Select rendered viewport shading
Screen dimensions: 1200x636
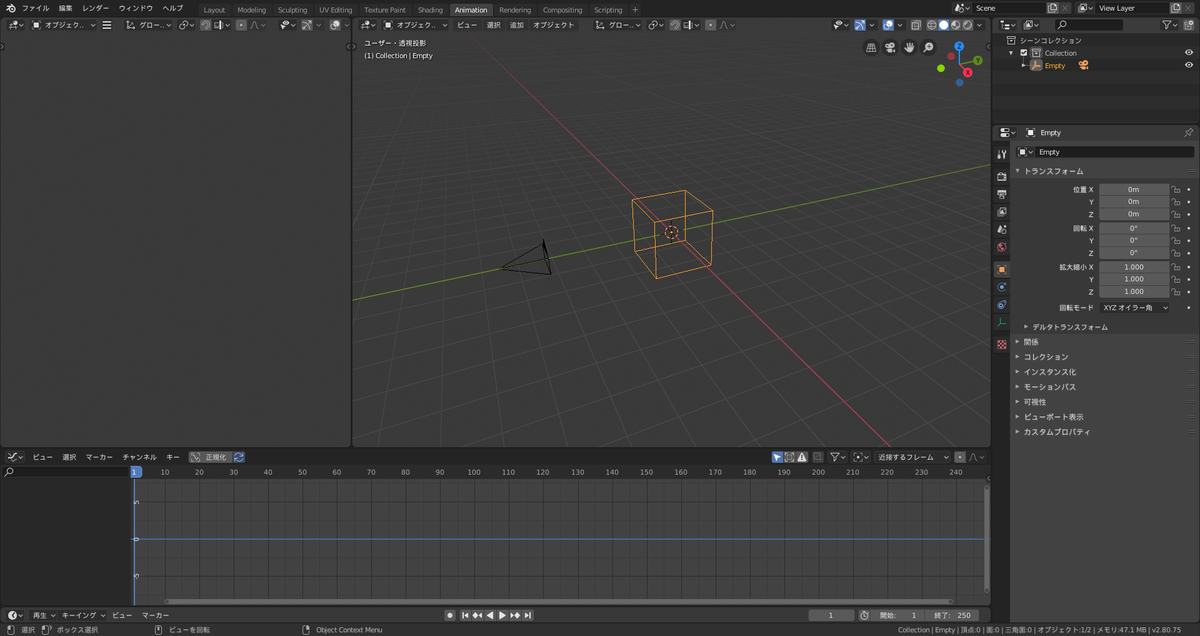coord(967,25)
